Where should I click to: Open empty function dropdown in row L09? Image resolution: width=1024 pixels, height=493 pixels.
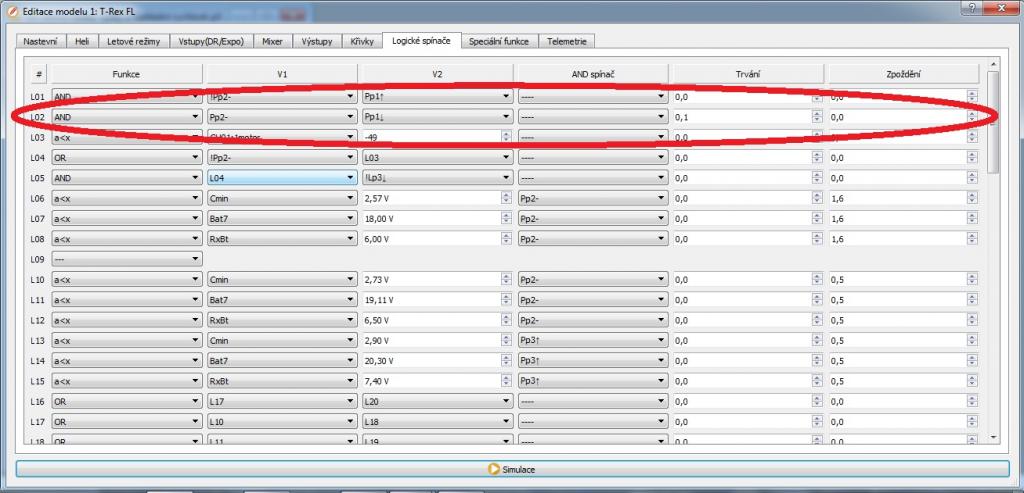126,259
